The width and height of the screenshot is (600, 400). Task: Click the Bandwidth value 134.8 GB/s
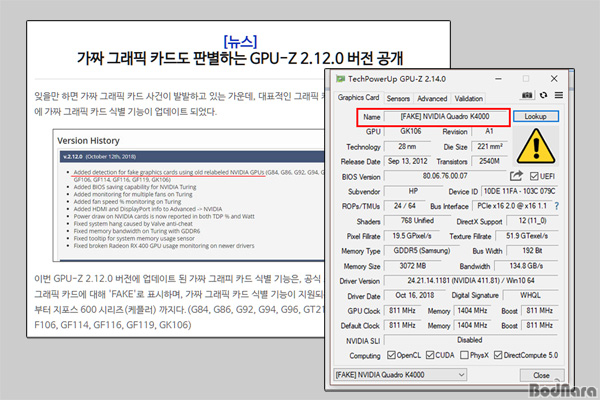tap(526, 266)
